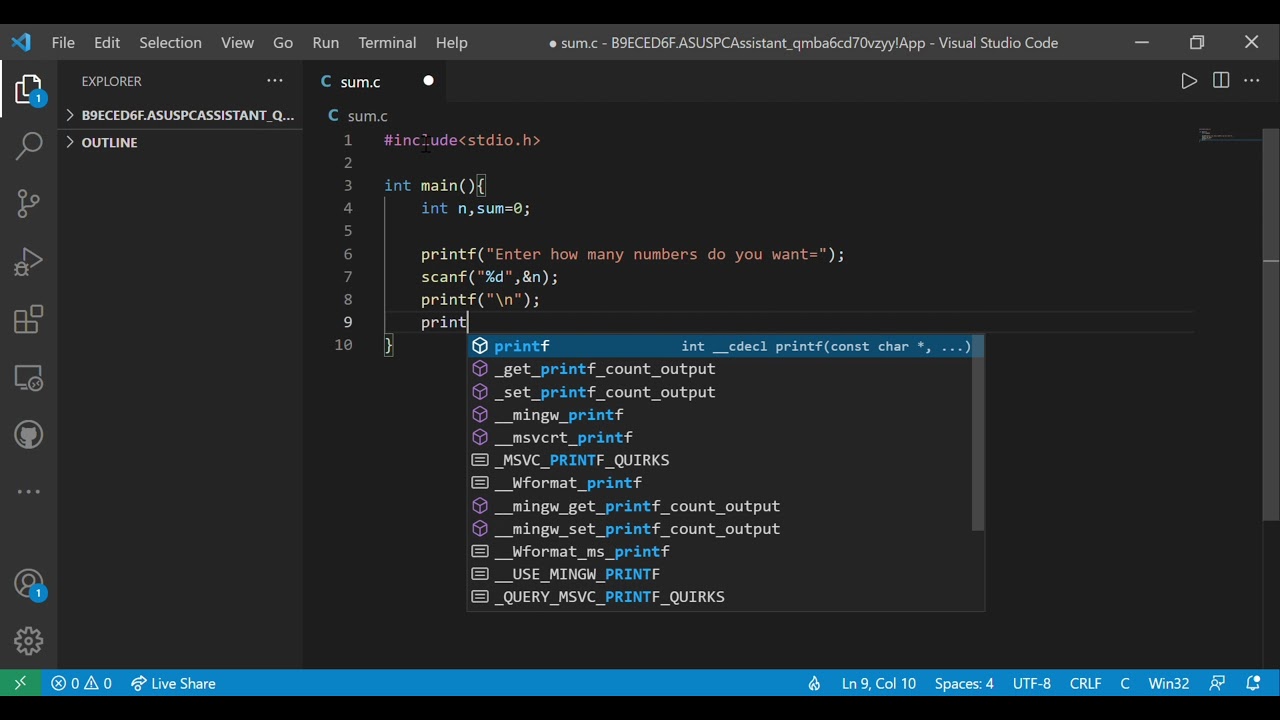The image size is (1280, 720).
Task: Click the scanf("%d",&n); code line
Action: [490, 277]
